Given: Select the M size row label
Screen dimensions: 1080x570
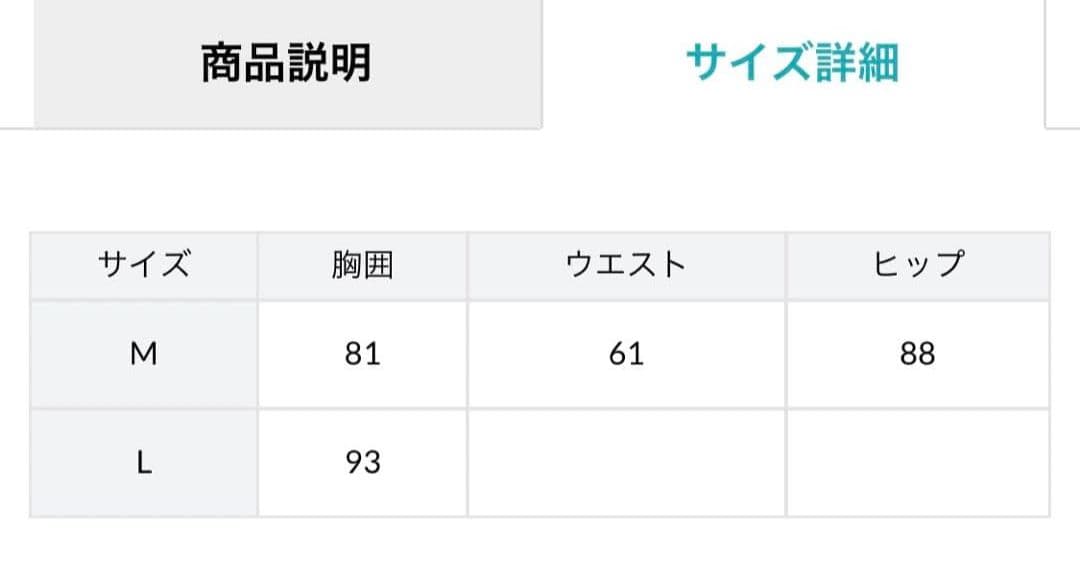Looking at the screenshot, I should [x=144, y=354].
